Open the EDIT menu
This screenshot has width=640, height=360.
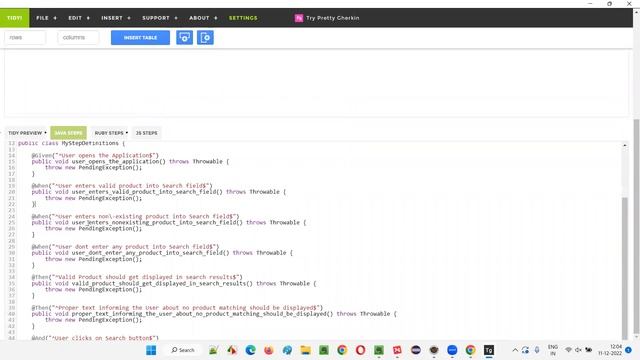coord(75,18)
